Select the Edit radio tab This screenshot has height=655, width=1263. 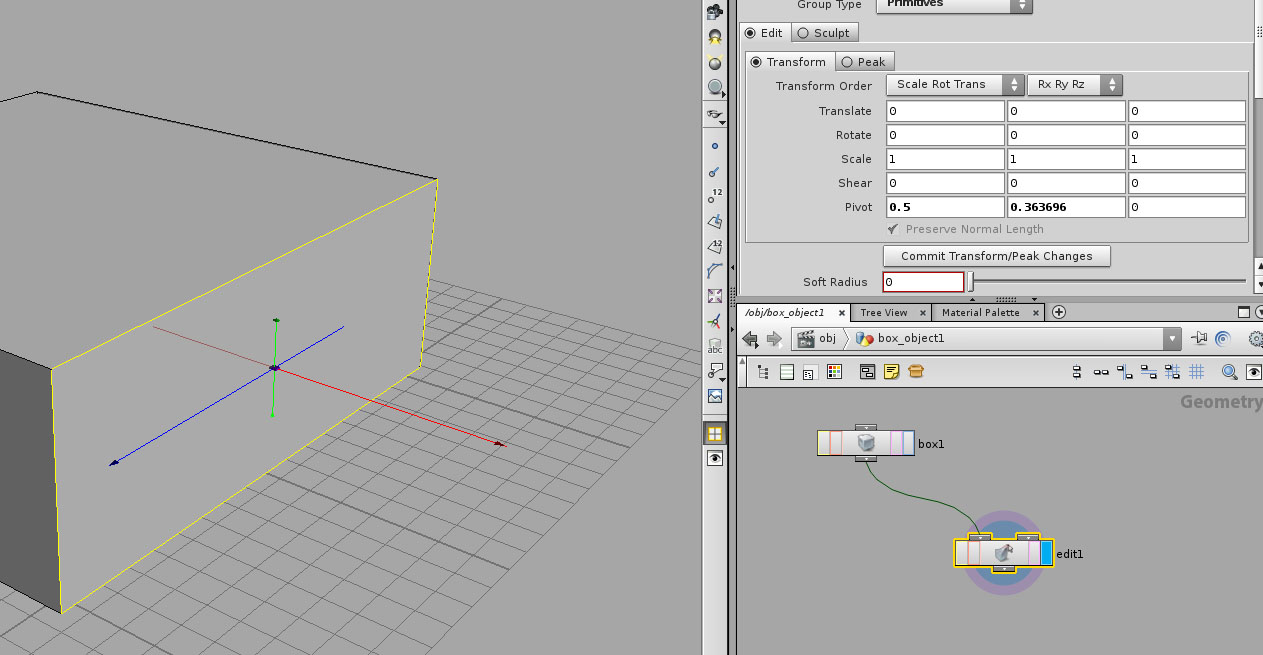click(x=765, y=33)
